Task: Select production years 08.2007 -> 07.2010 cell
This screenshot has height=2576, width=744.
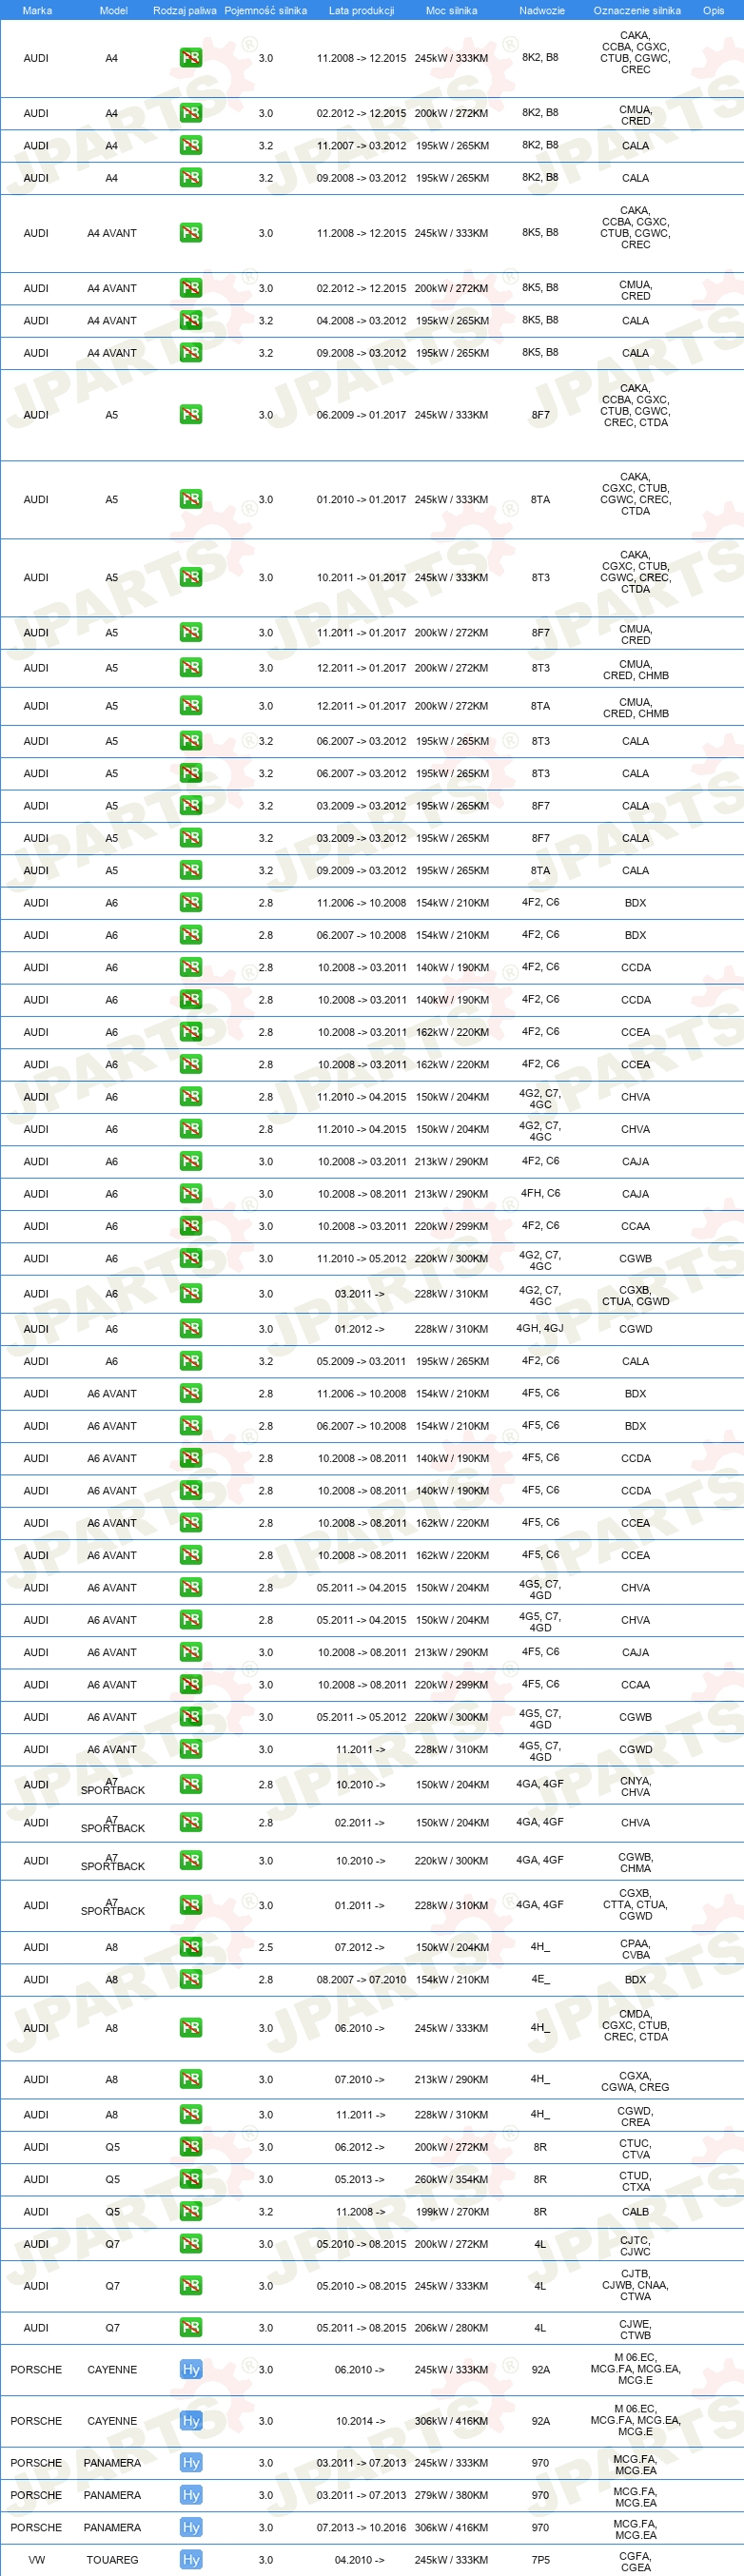Action: pos(361,1979)
